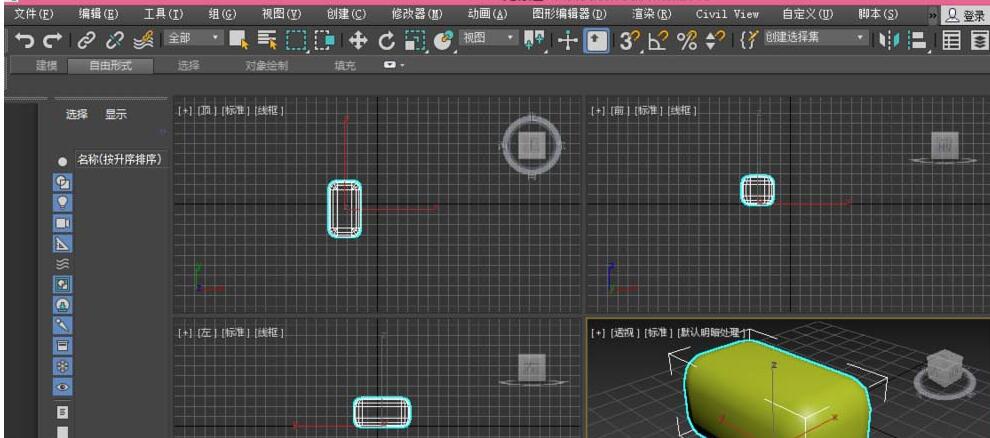Toggle display of lights in scene explorer
Viewport: 990px width, 438px height.
(x=63, y=203)
